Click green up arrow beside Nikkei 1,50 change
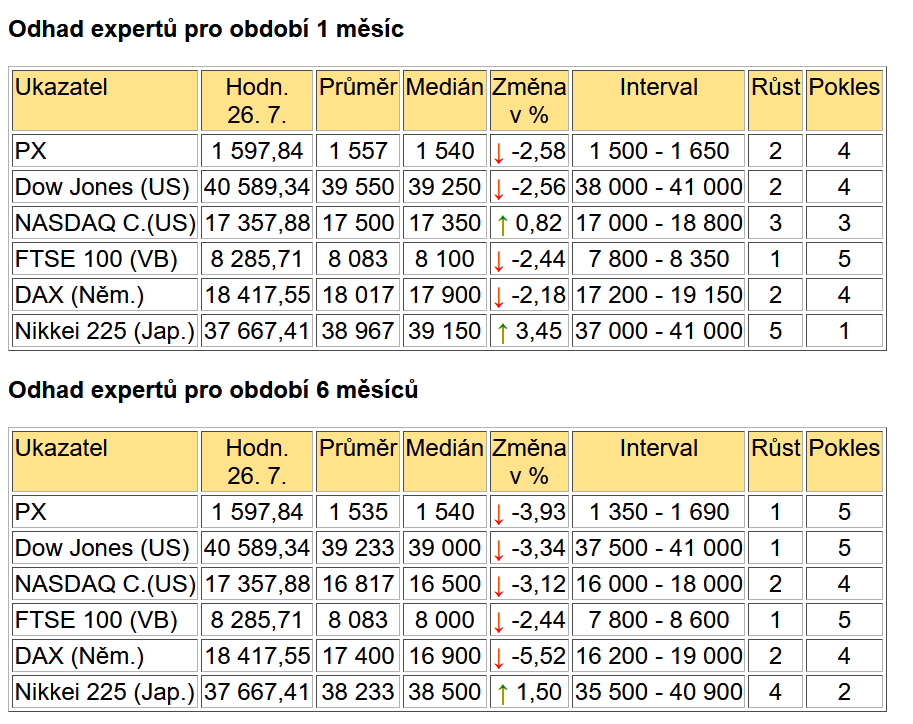The width and height of the screenshot is (913, 724). pos(502,694)
